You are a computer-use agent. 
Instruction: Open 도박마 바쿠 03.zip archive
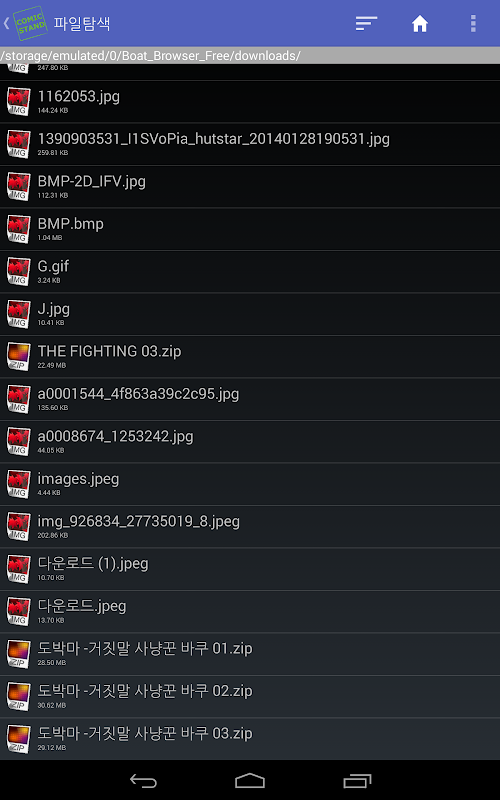point(250,739)
